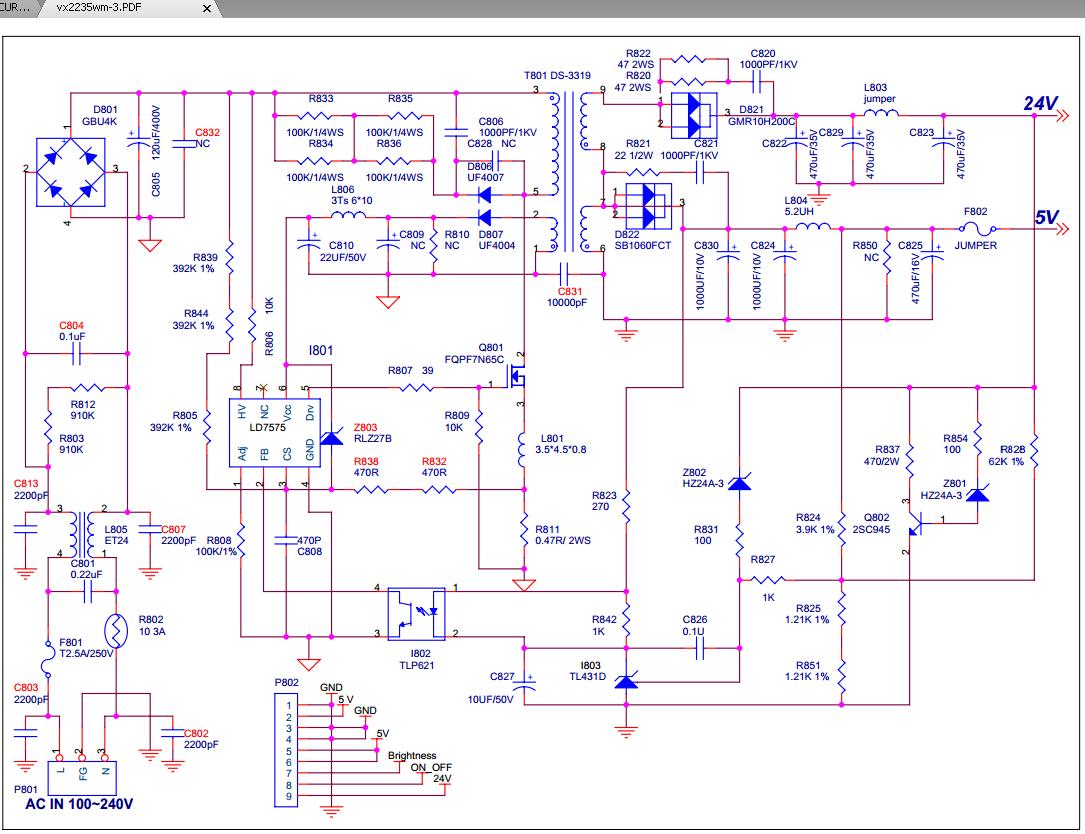Click the '0.47R/ 2WS' value of R811
1085x834 pixels.
click(563, 540)
